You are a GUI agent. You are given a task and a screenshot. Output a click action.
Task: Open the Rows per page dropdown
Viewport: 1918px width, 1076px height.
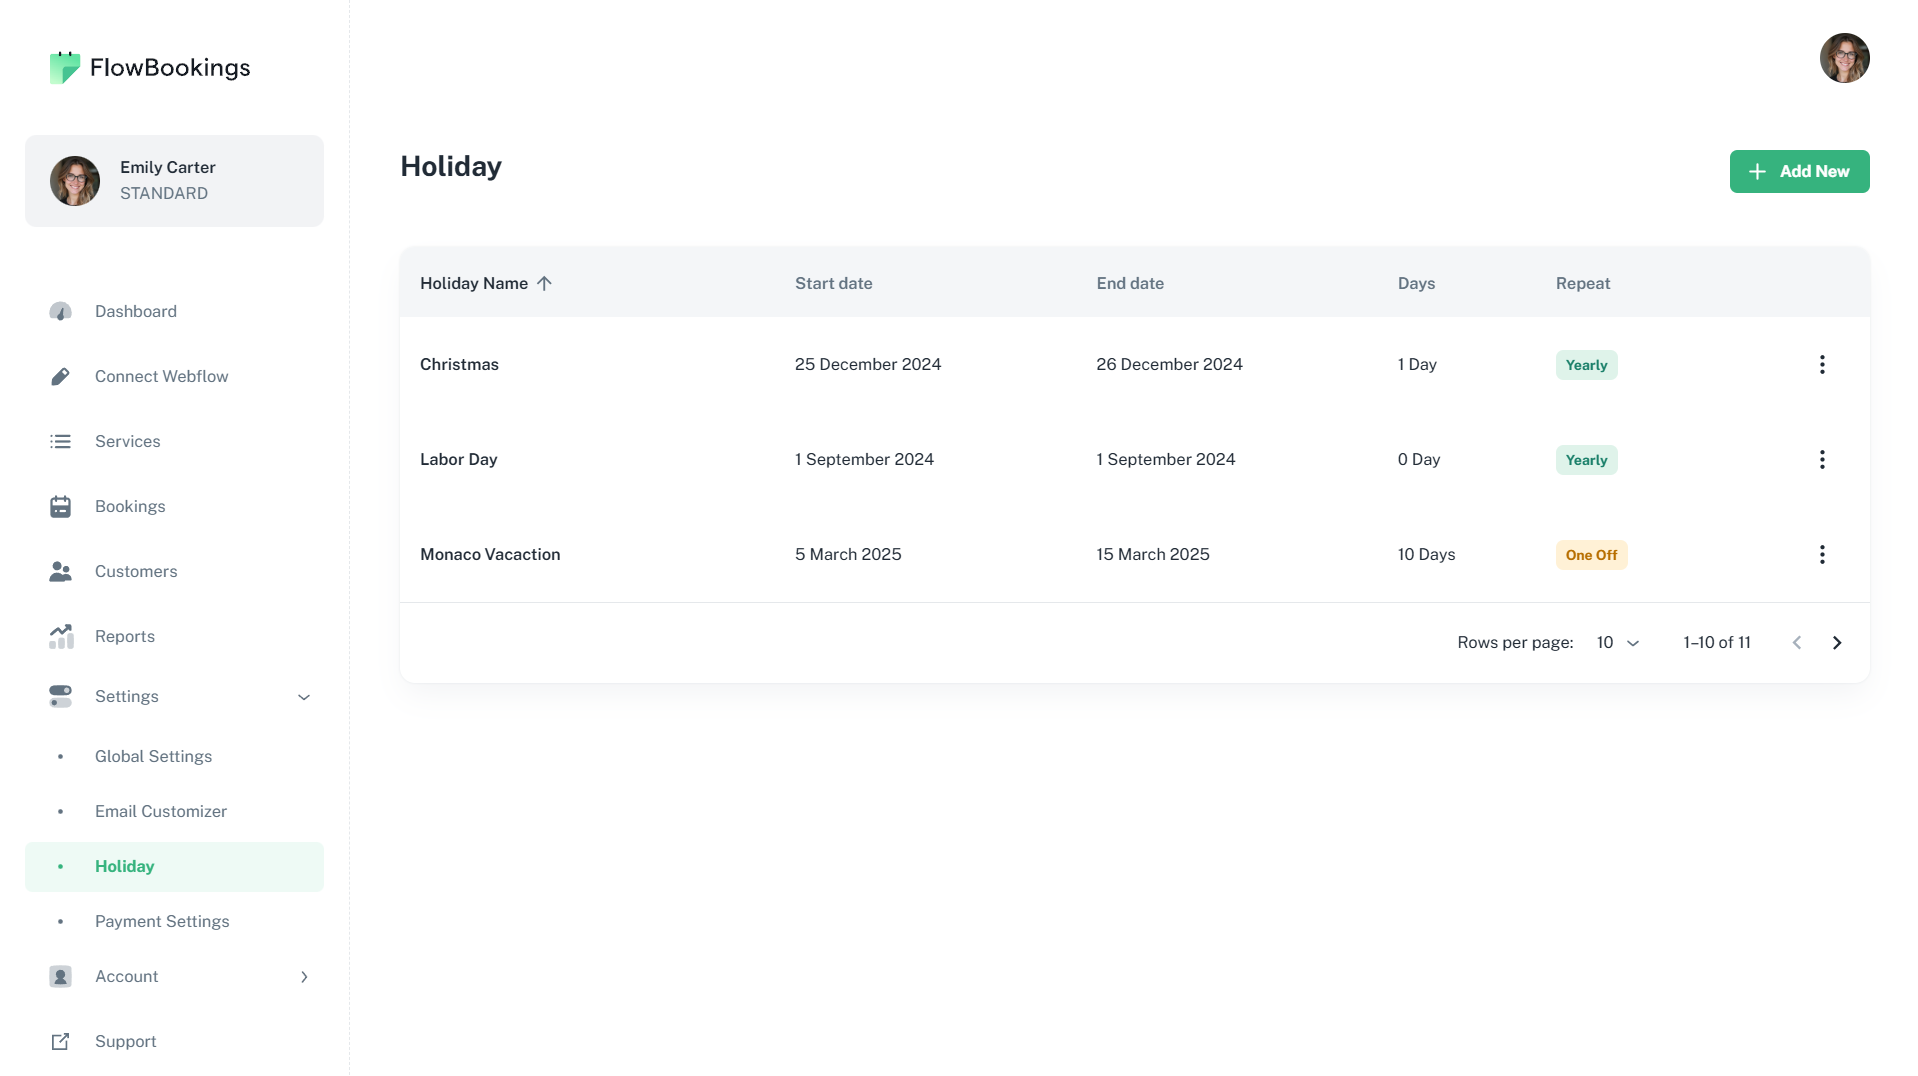(1617, 643)
